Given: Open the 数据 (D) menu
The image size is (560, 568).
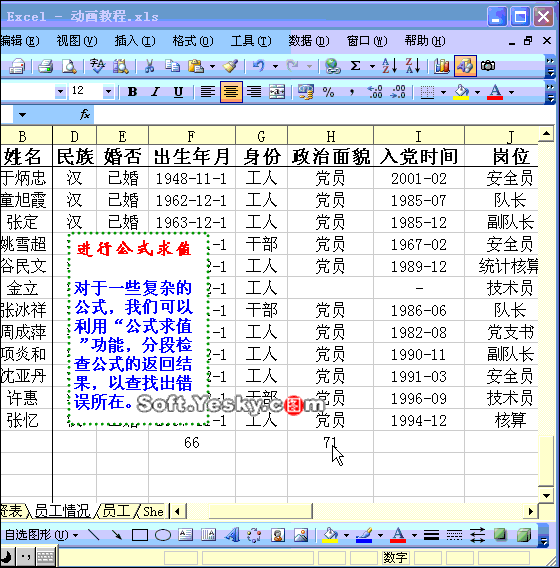Looking at the screenshot, I should [x=309, y=41].
